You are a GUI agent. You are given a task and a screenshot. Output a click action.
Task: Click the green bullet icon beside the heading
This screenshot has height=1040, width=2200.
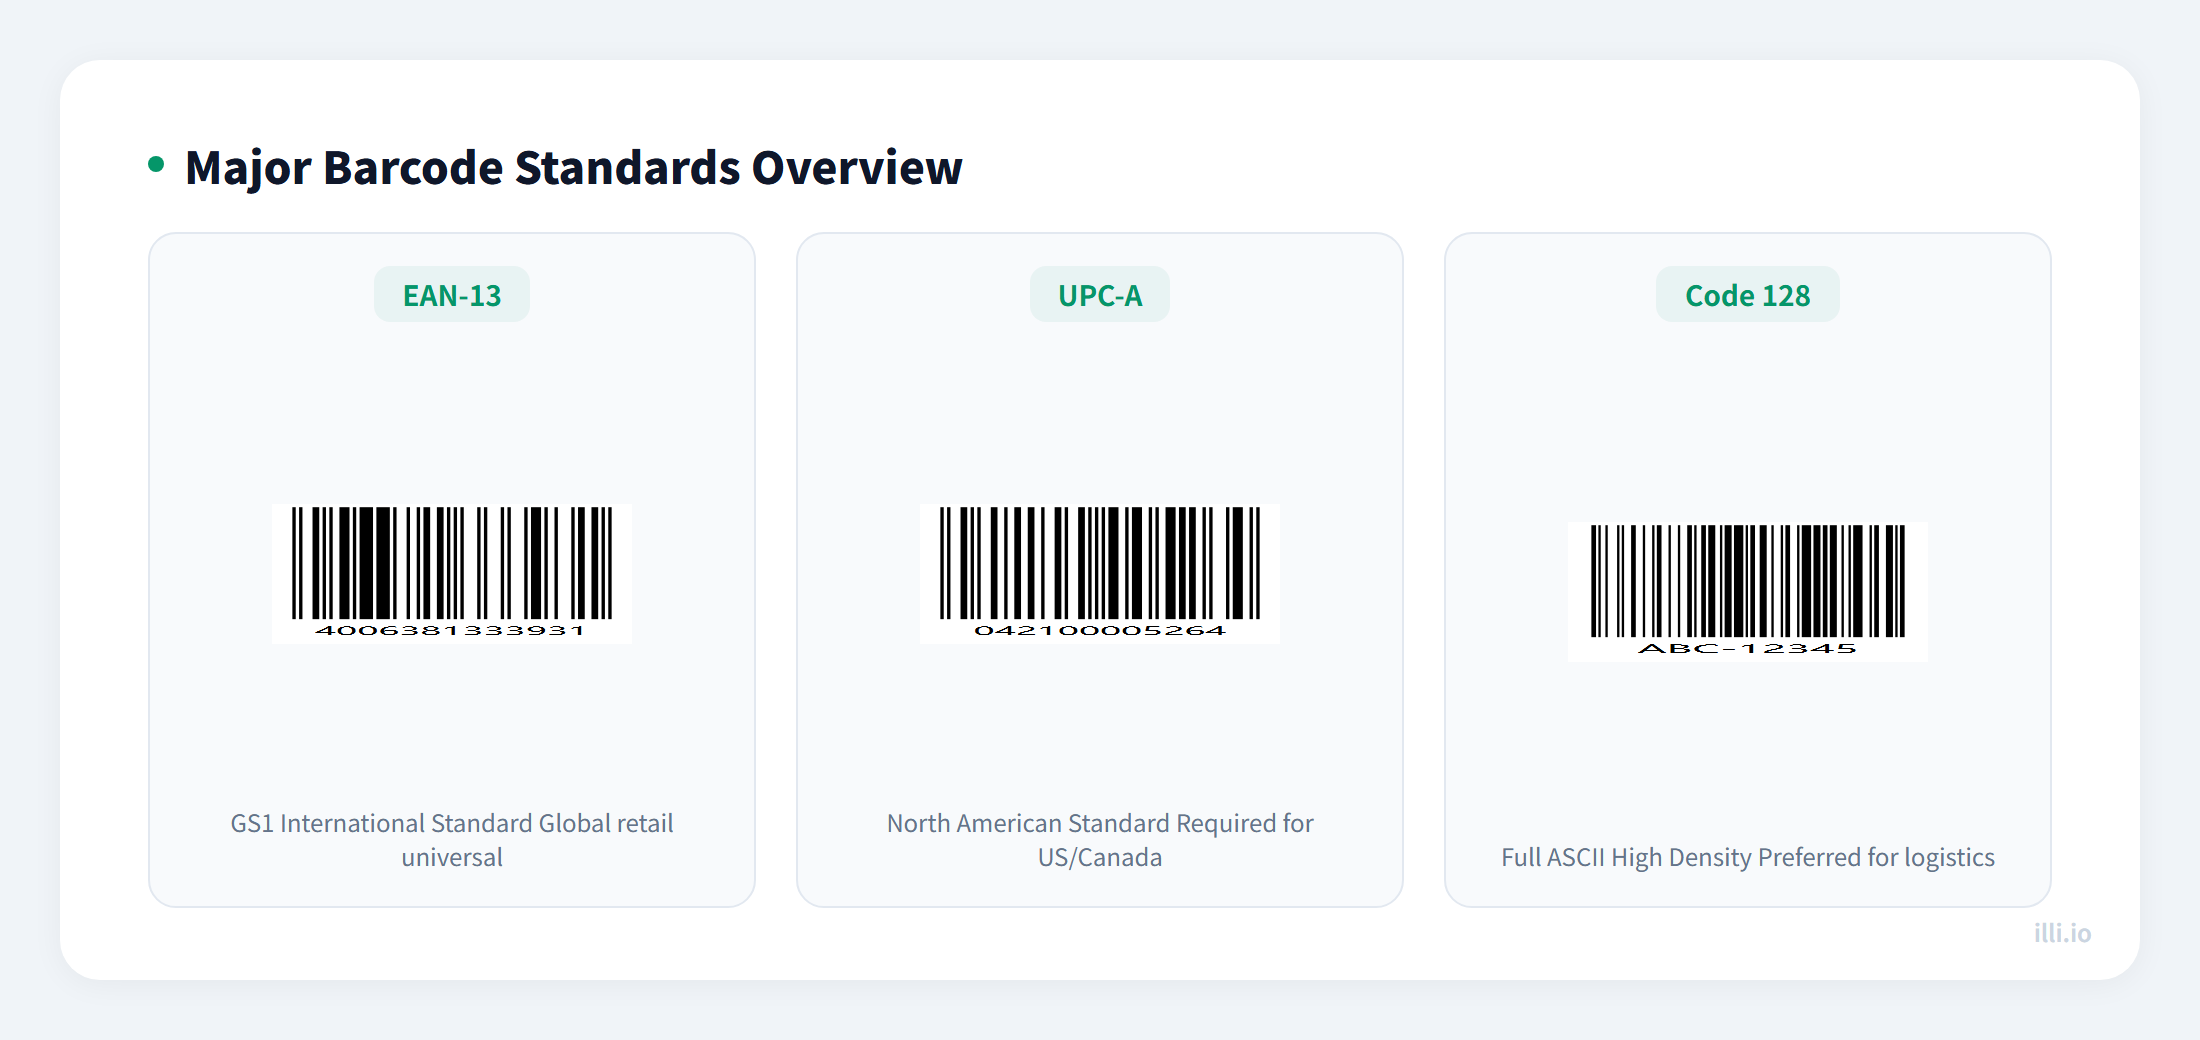(156, 160)
